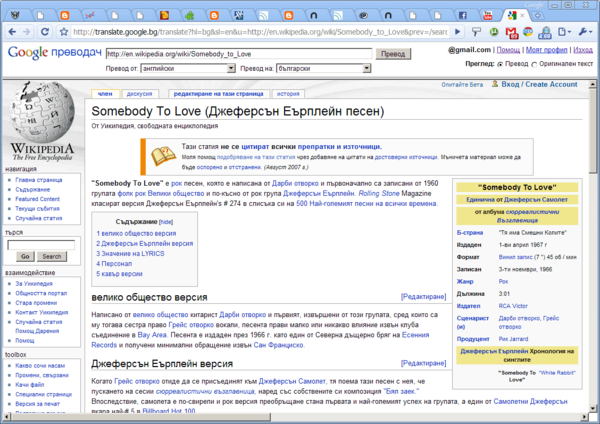Image resolution: width=600 pixels, height=424 pixels.
Task: Open редактиране на тази страница tab
Action: 218,94
